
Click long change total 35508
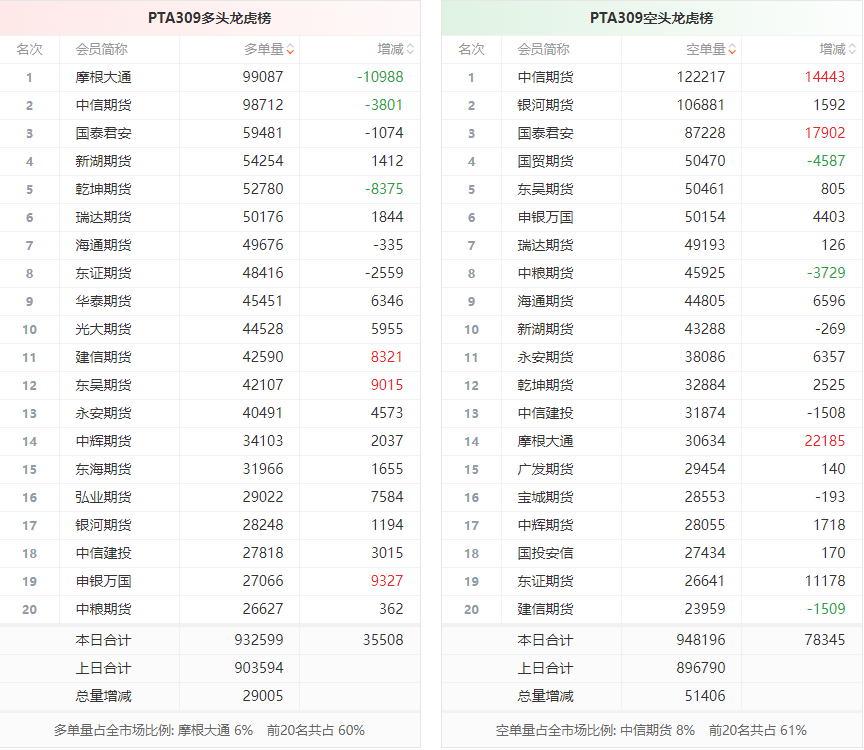click(383, 640)
